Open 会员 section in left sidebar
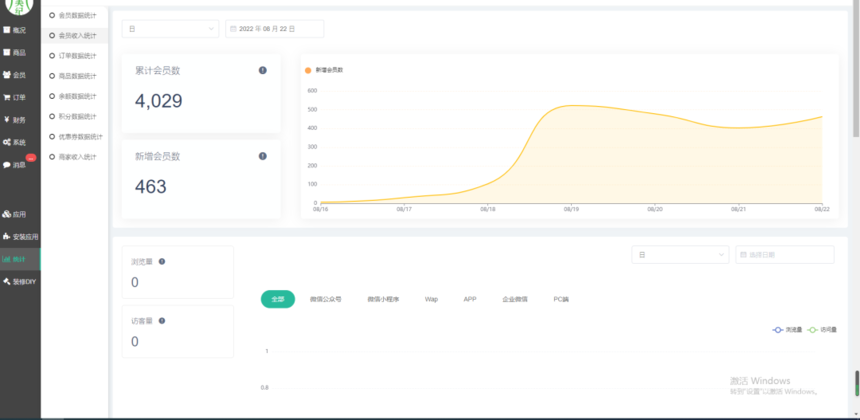860x420 pixels. click(15, 75)
